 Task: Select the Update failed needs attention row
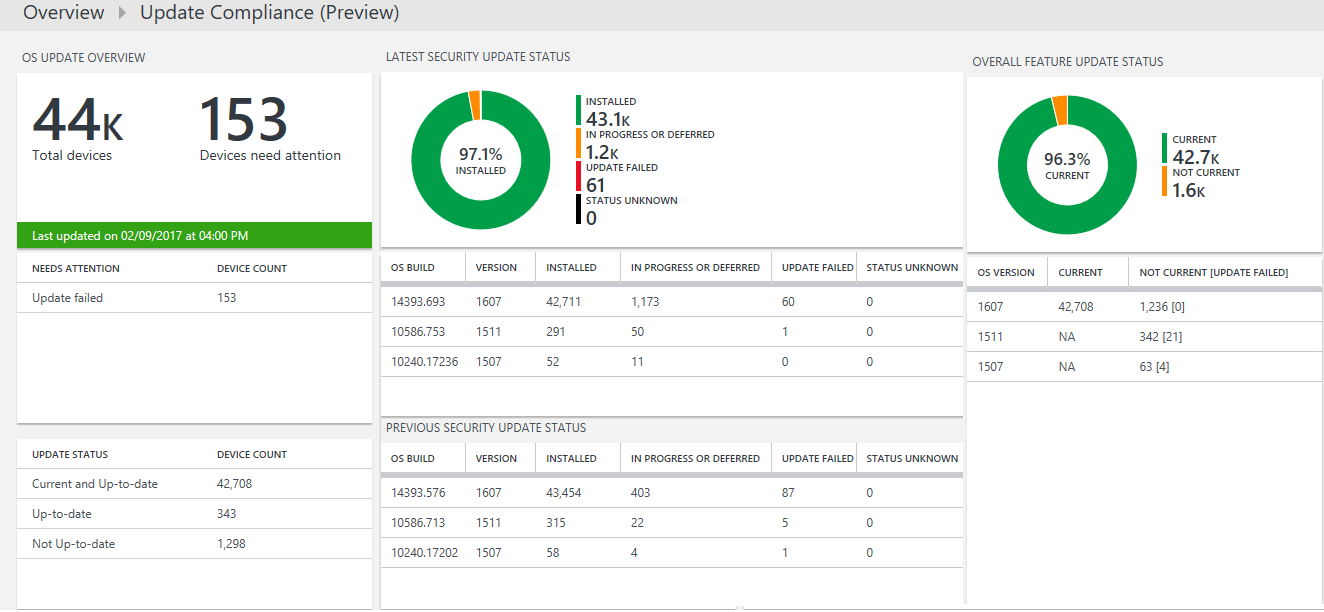click(194, 298)
